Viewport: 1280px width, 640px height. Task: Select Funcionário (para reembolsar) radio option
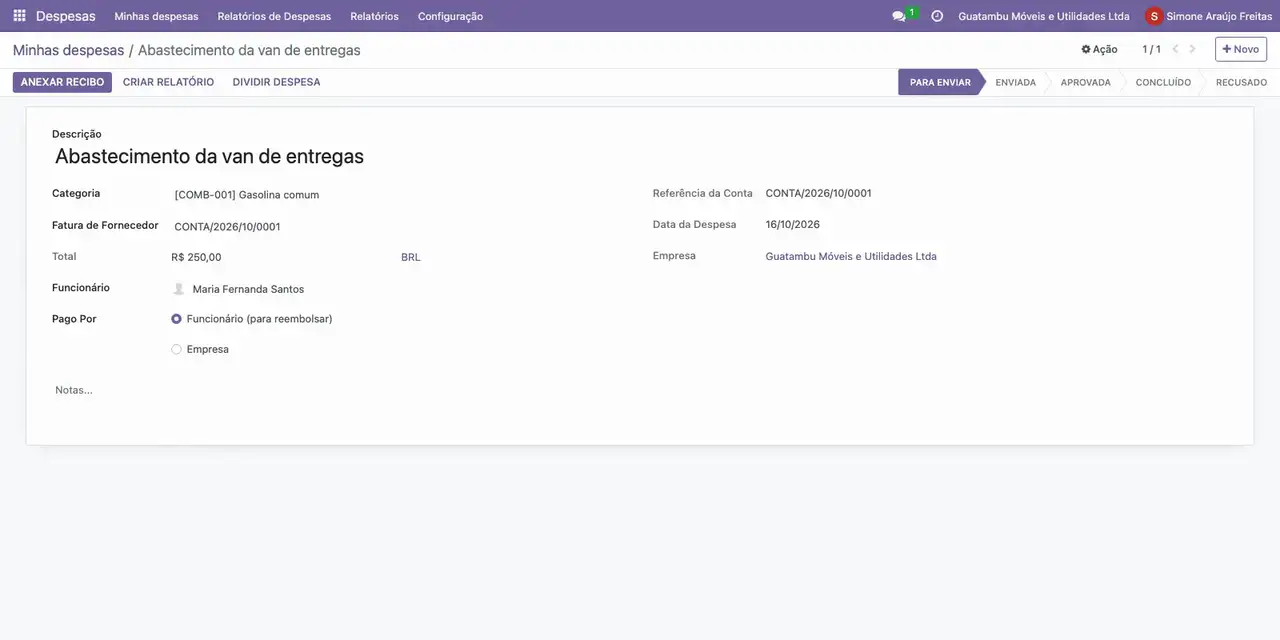coord(177,319)
